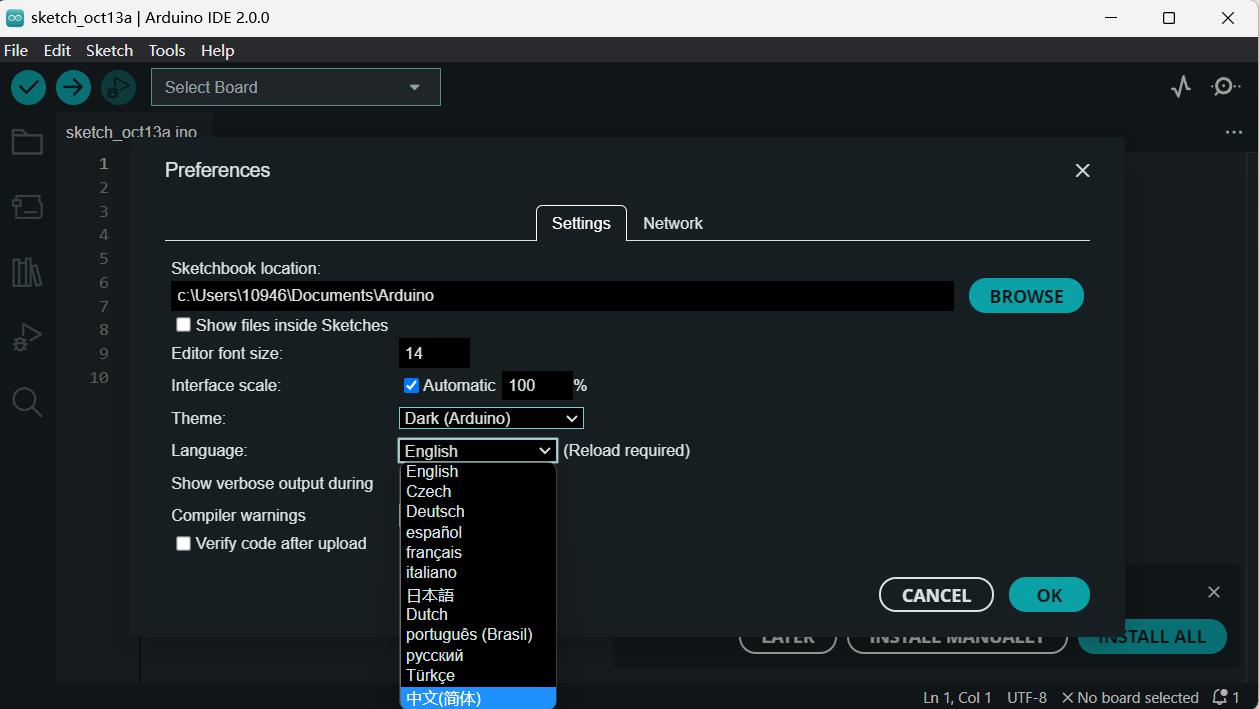1259x709 pixels.
Task: Click the Verify checkmark icon
Action: 28,87
